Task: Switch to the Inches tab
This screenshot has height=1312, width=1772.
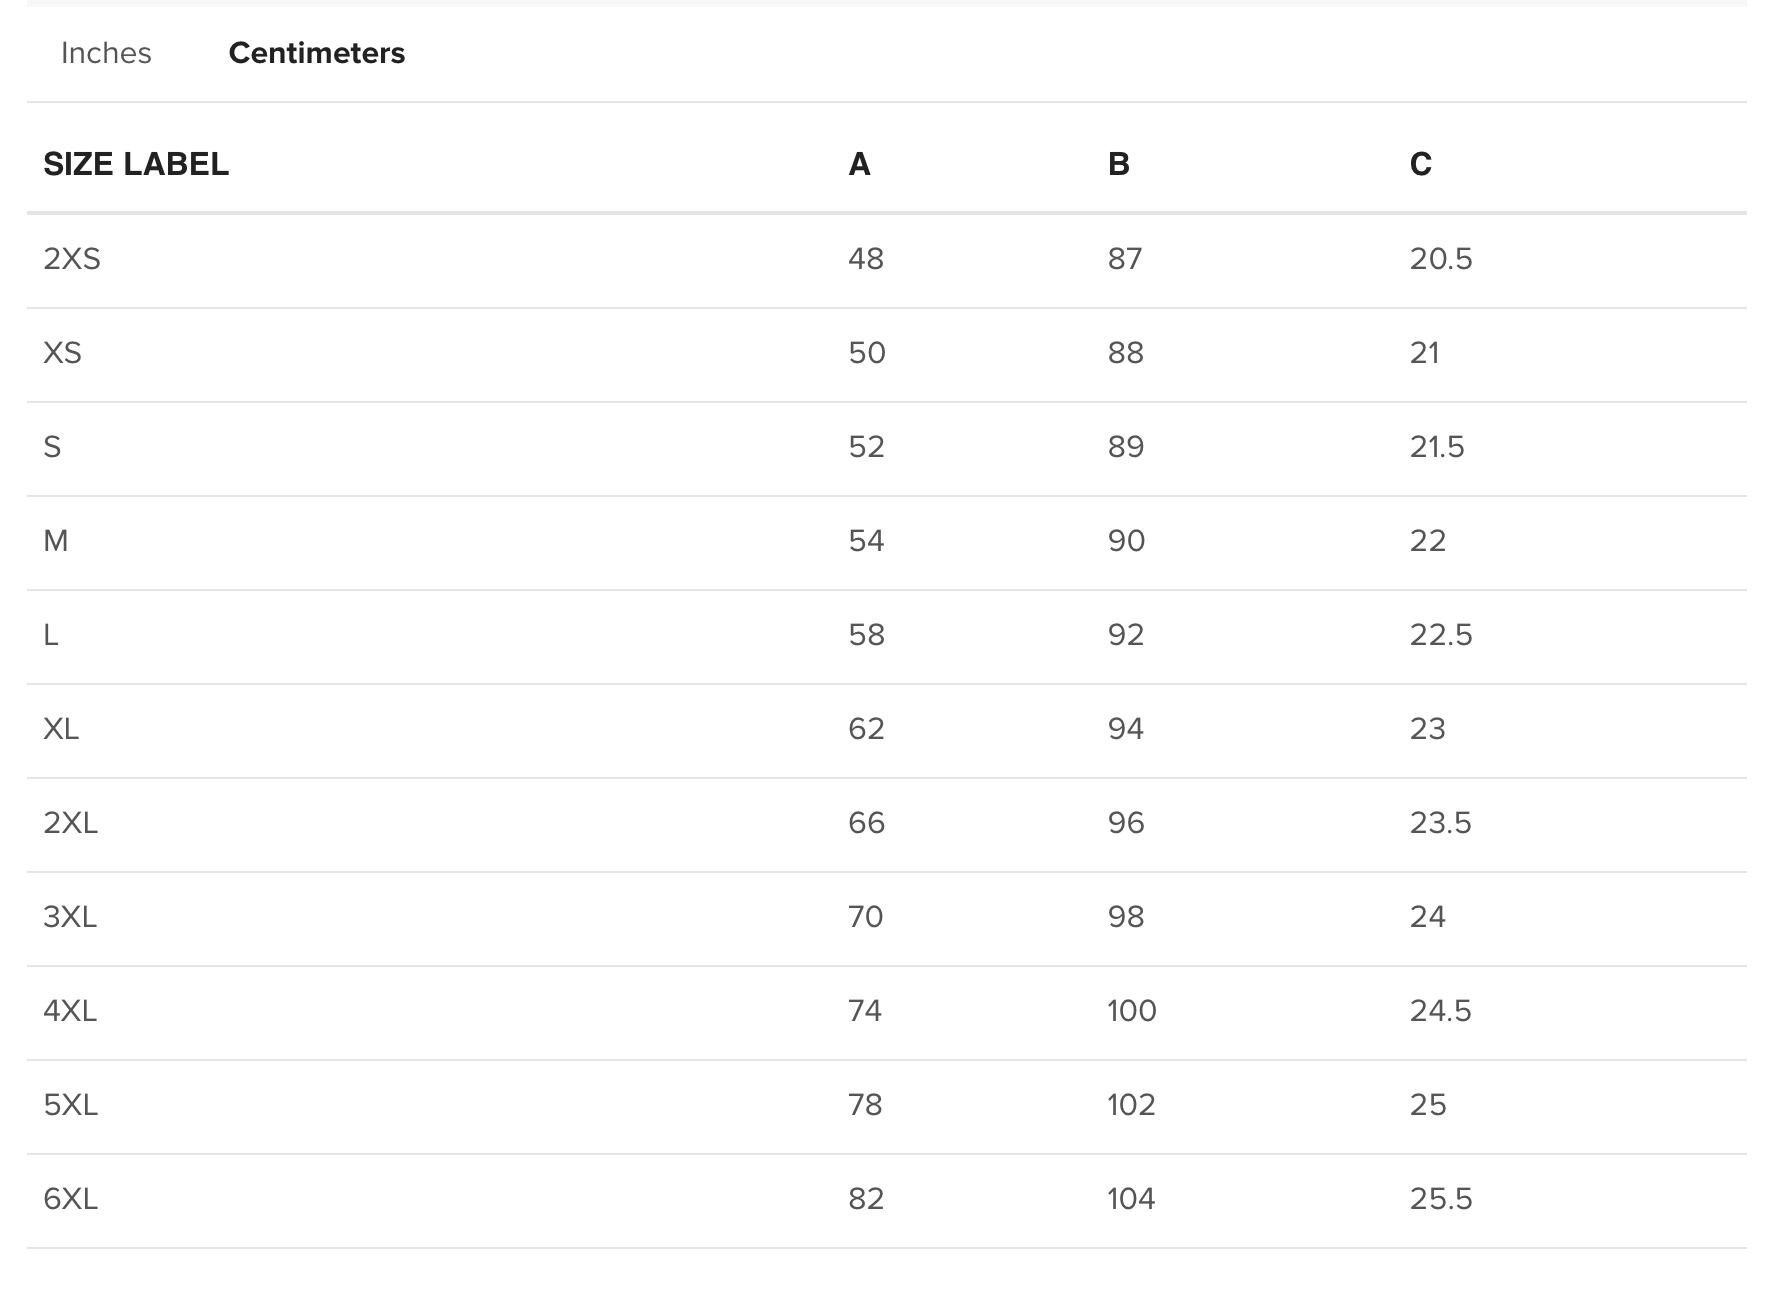Action: (x=106, y=53)
